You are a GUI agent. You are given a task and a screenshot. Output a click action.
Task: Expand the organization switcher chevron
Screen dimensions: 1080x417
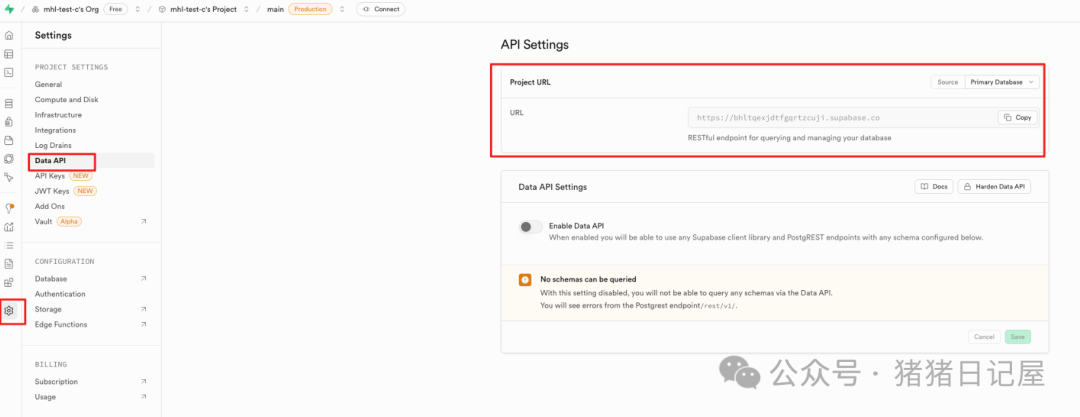[x=138, y=10]
